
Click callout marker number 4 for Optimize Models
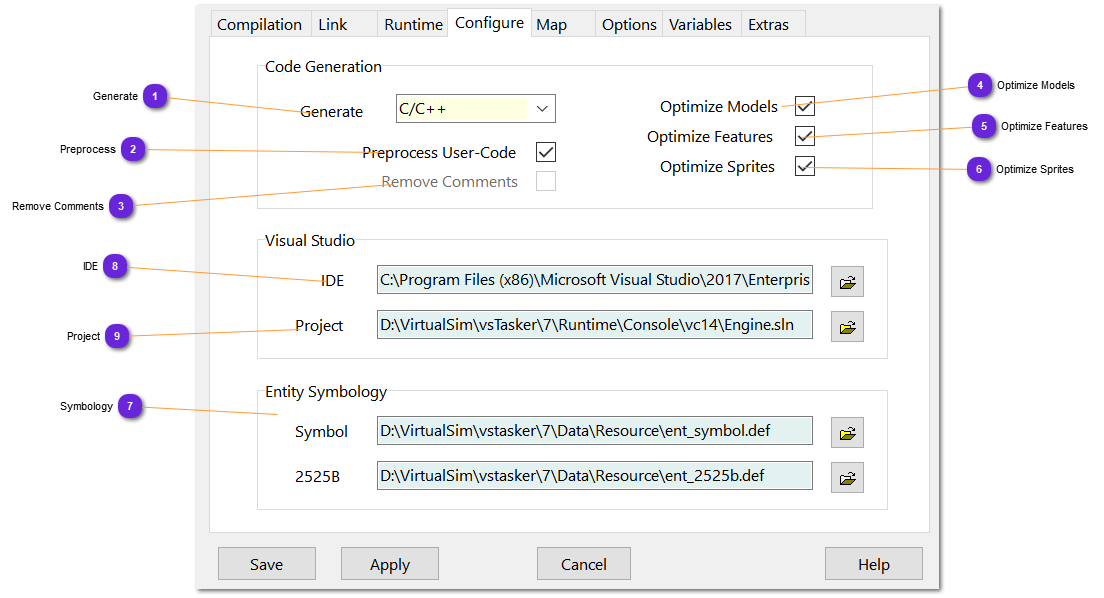click(980, 86)
